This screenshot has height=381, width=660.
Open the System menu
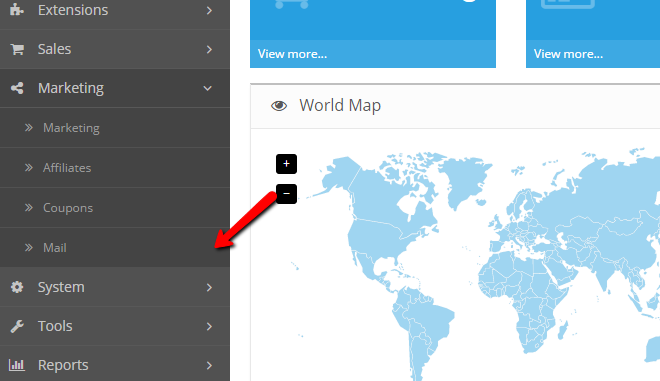[x=114, y=287]
